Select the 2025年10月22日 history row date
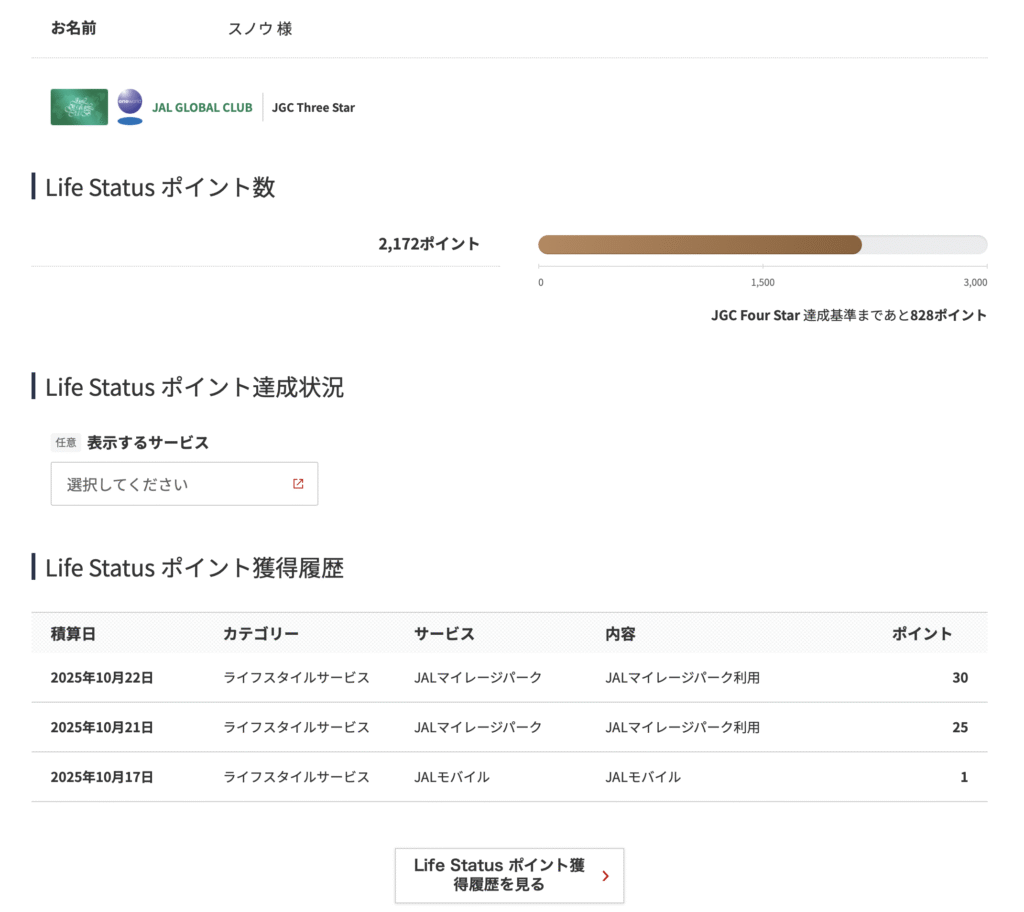Screen dimensions: 1024x912 (x=102, y=678)
